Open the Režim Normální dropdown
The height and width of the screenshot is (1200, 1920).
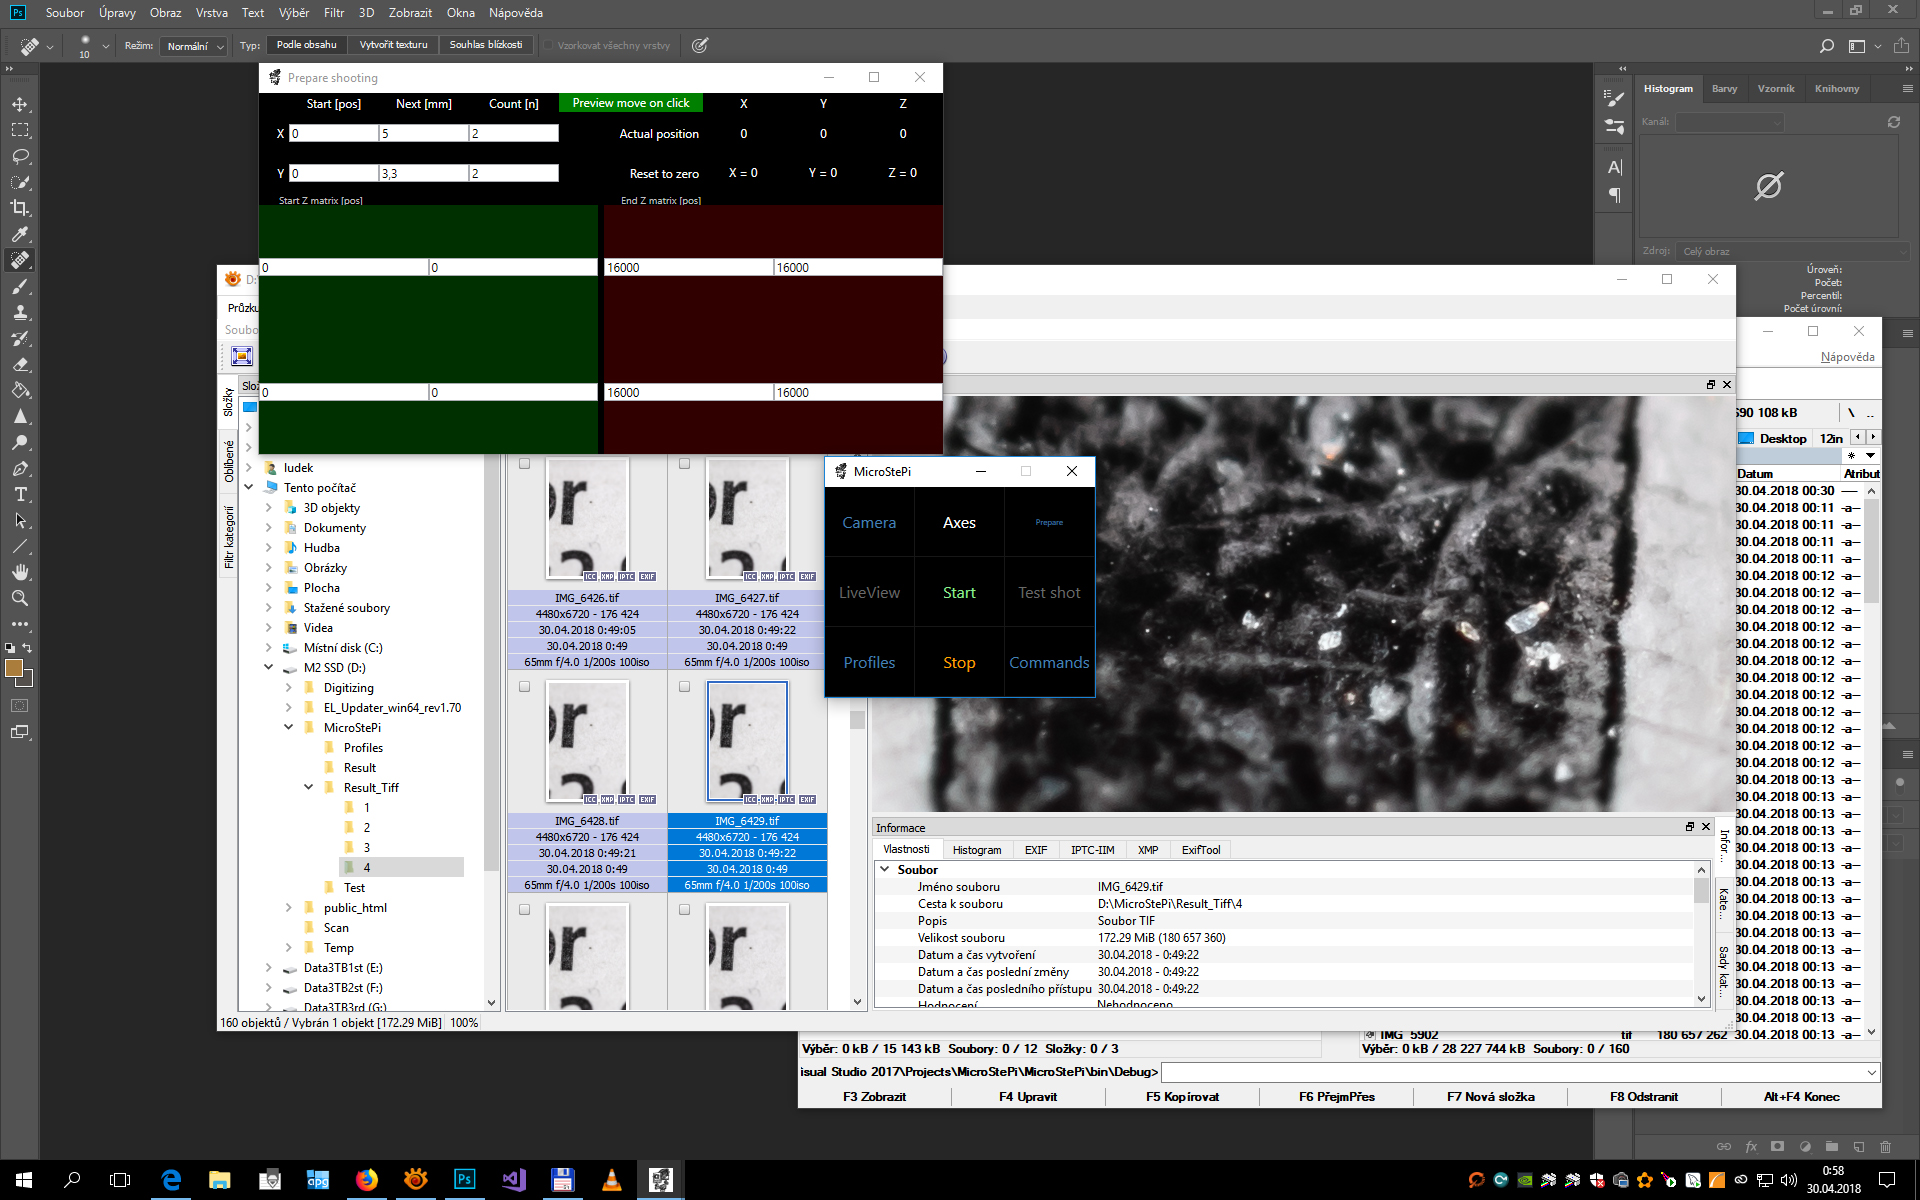click(x=194, y=46)
